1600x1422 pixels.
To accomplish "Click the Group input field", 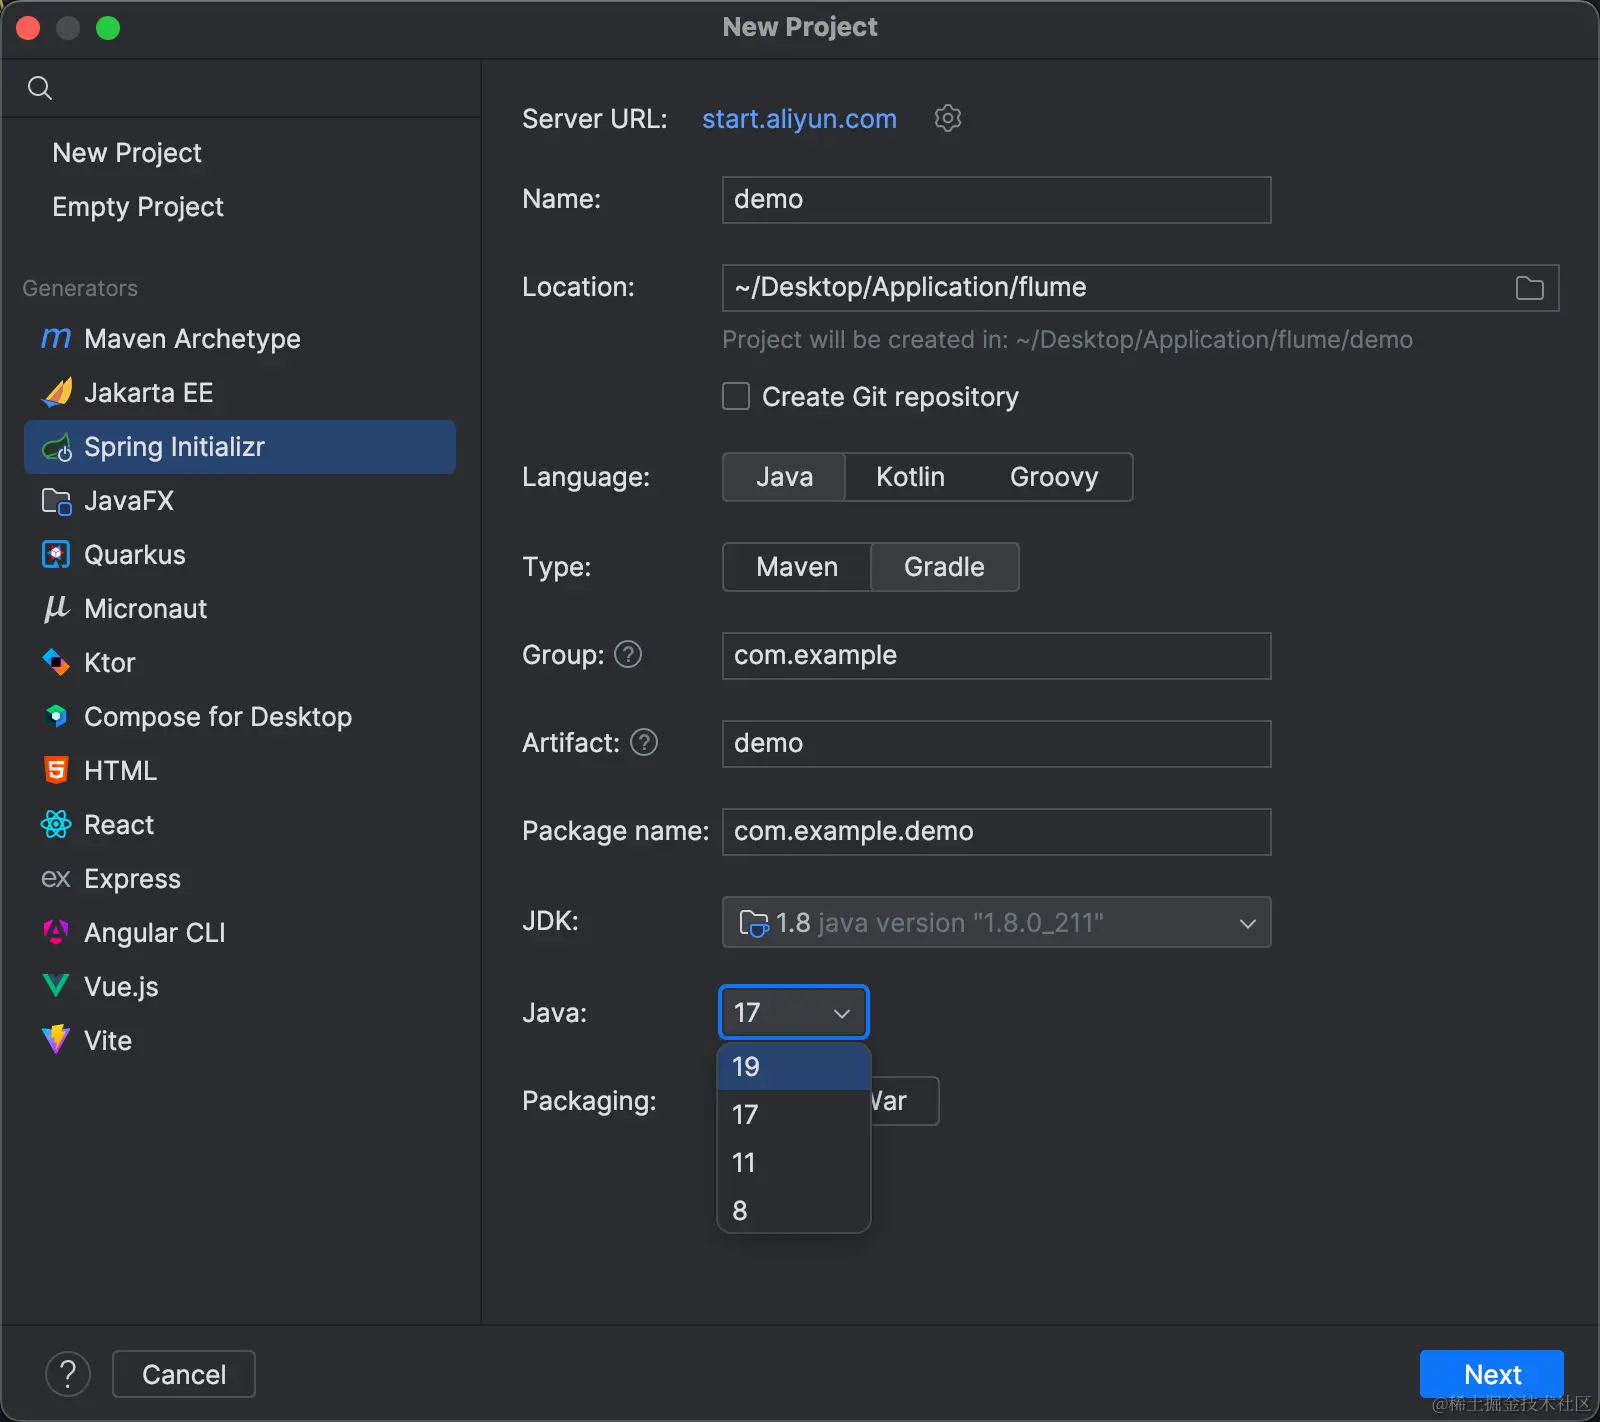I will pos(996,656).
